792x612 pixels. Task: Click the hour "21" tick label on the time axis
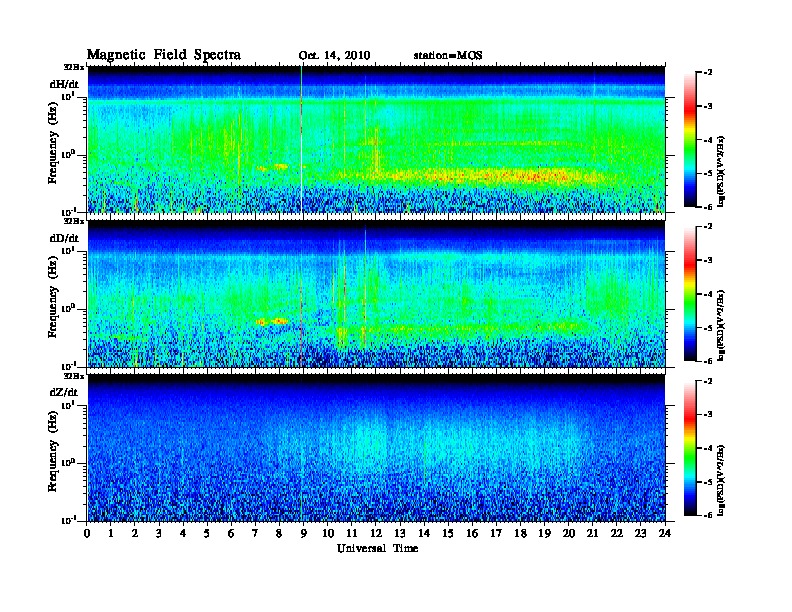(x=593, y=533)
